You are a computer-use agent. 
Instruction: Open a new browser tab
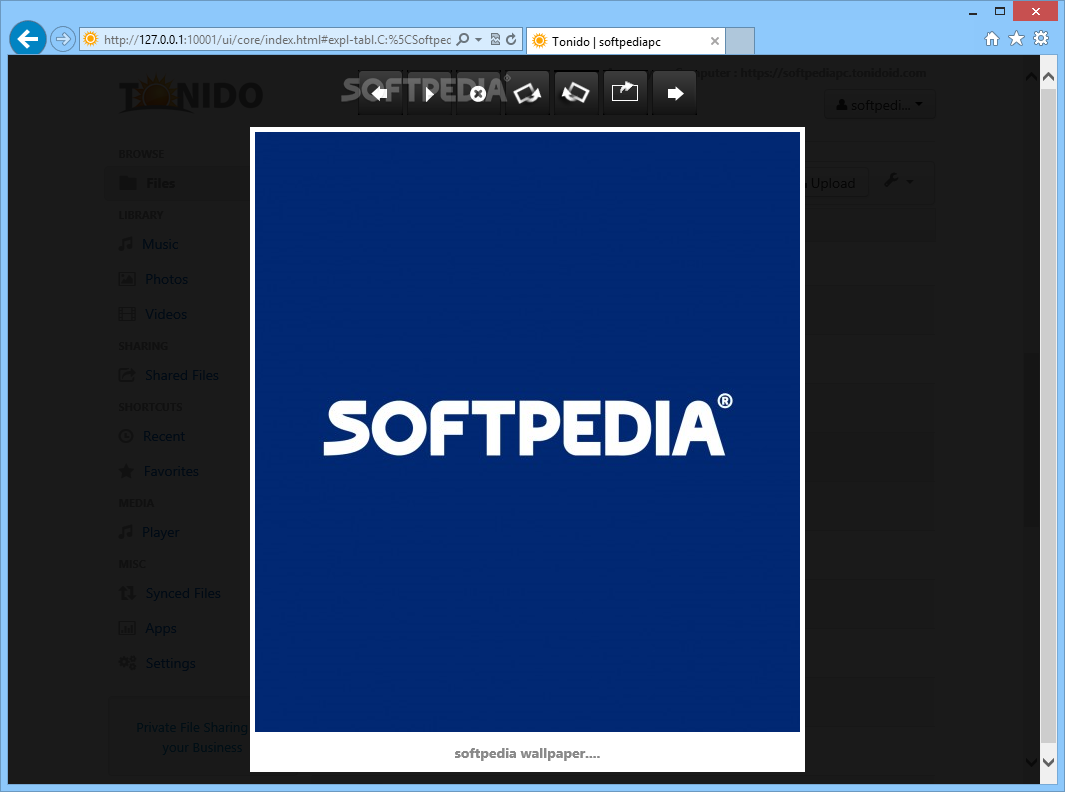pyautogui.click(x=740, y=41)
